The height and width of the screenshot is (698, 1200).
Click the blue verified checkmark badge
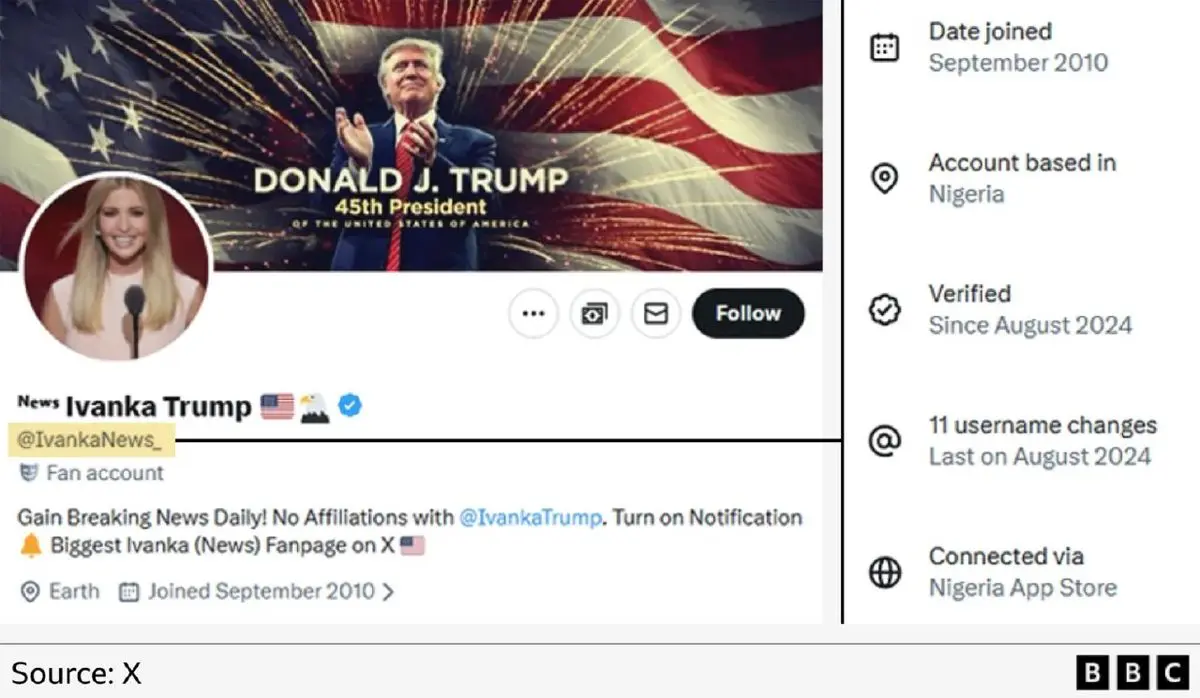(x=350, y=406)
